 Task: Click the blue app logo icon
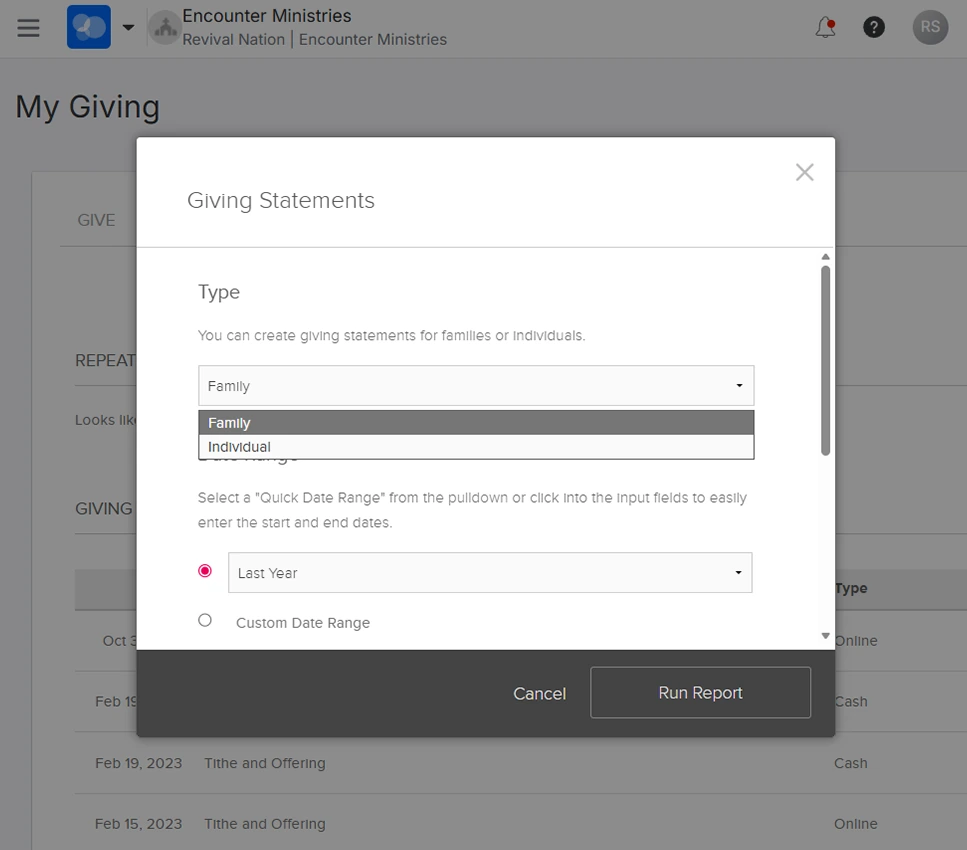click(89, 27)
